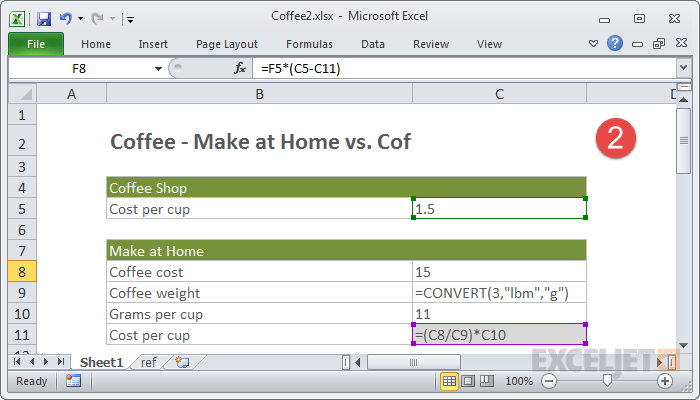Switch to Page Break Preview icon
The width and height of the screenshot is (700, 400).
click(x=487, y=381)
